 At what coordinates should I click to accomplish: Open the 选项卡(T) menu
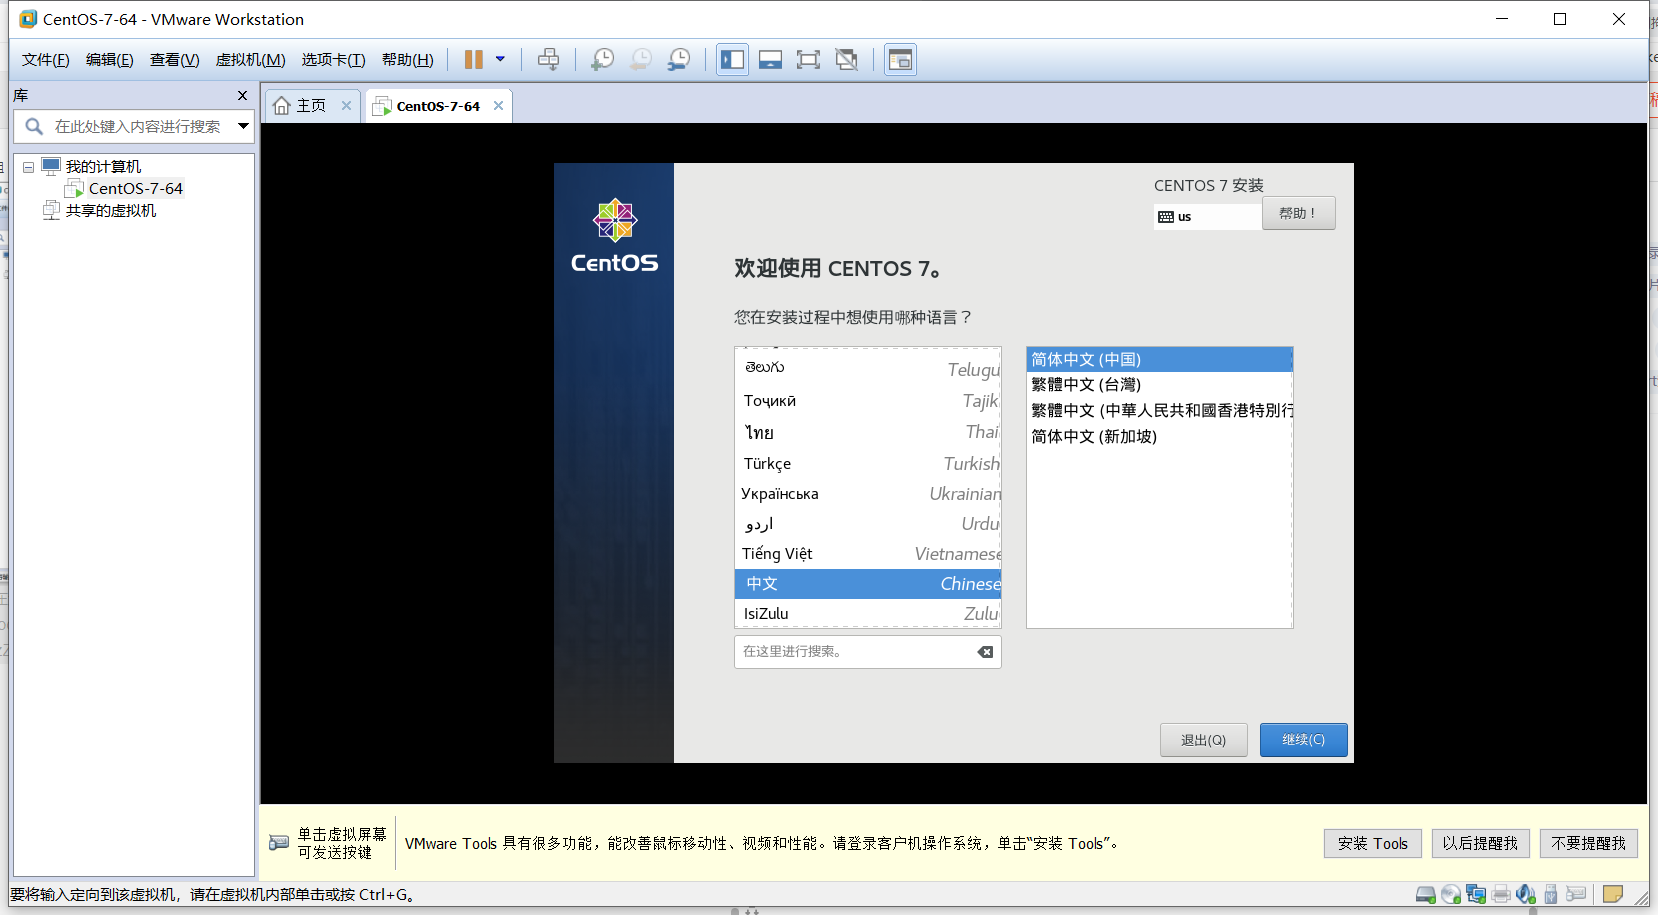click(334, 60)
